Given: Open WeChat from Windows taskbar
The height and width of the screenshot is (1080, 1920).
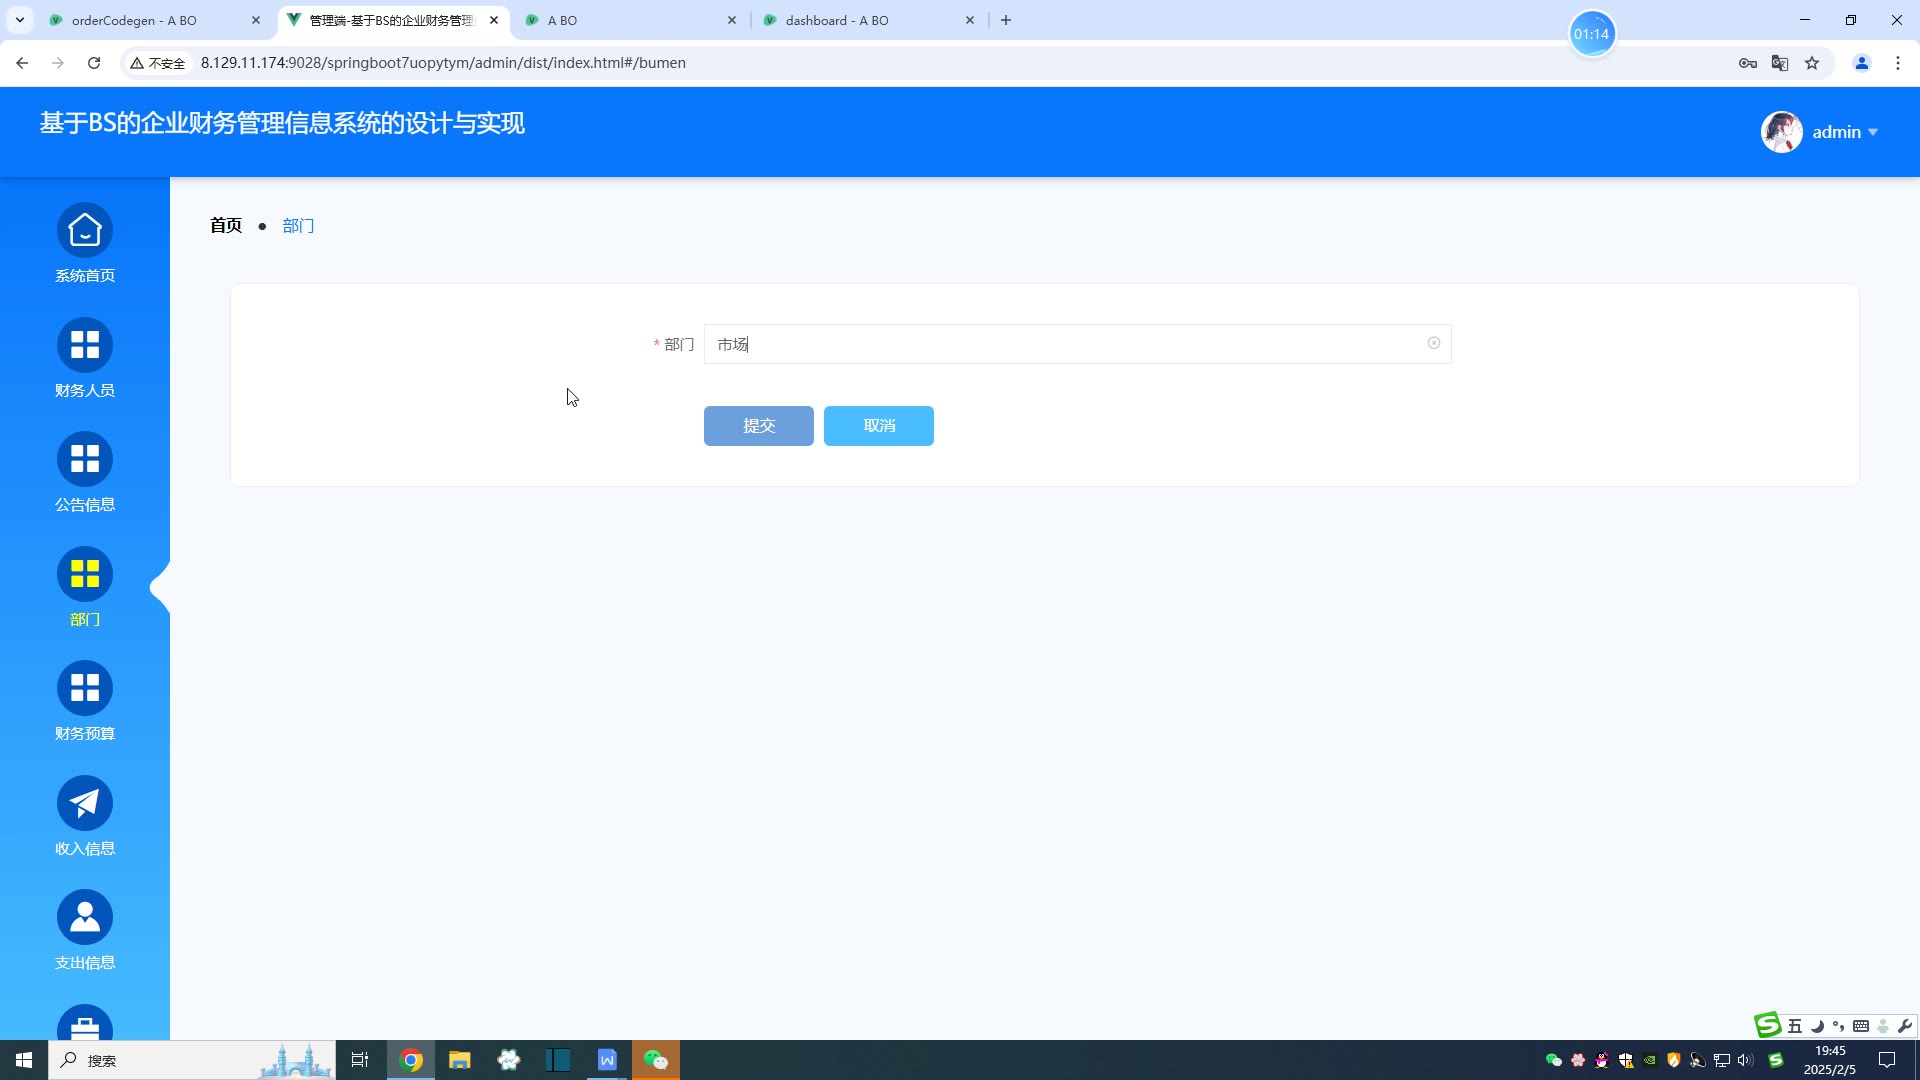Looking at the screenshot, I should [x=655, y=1060].
